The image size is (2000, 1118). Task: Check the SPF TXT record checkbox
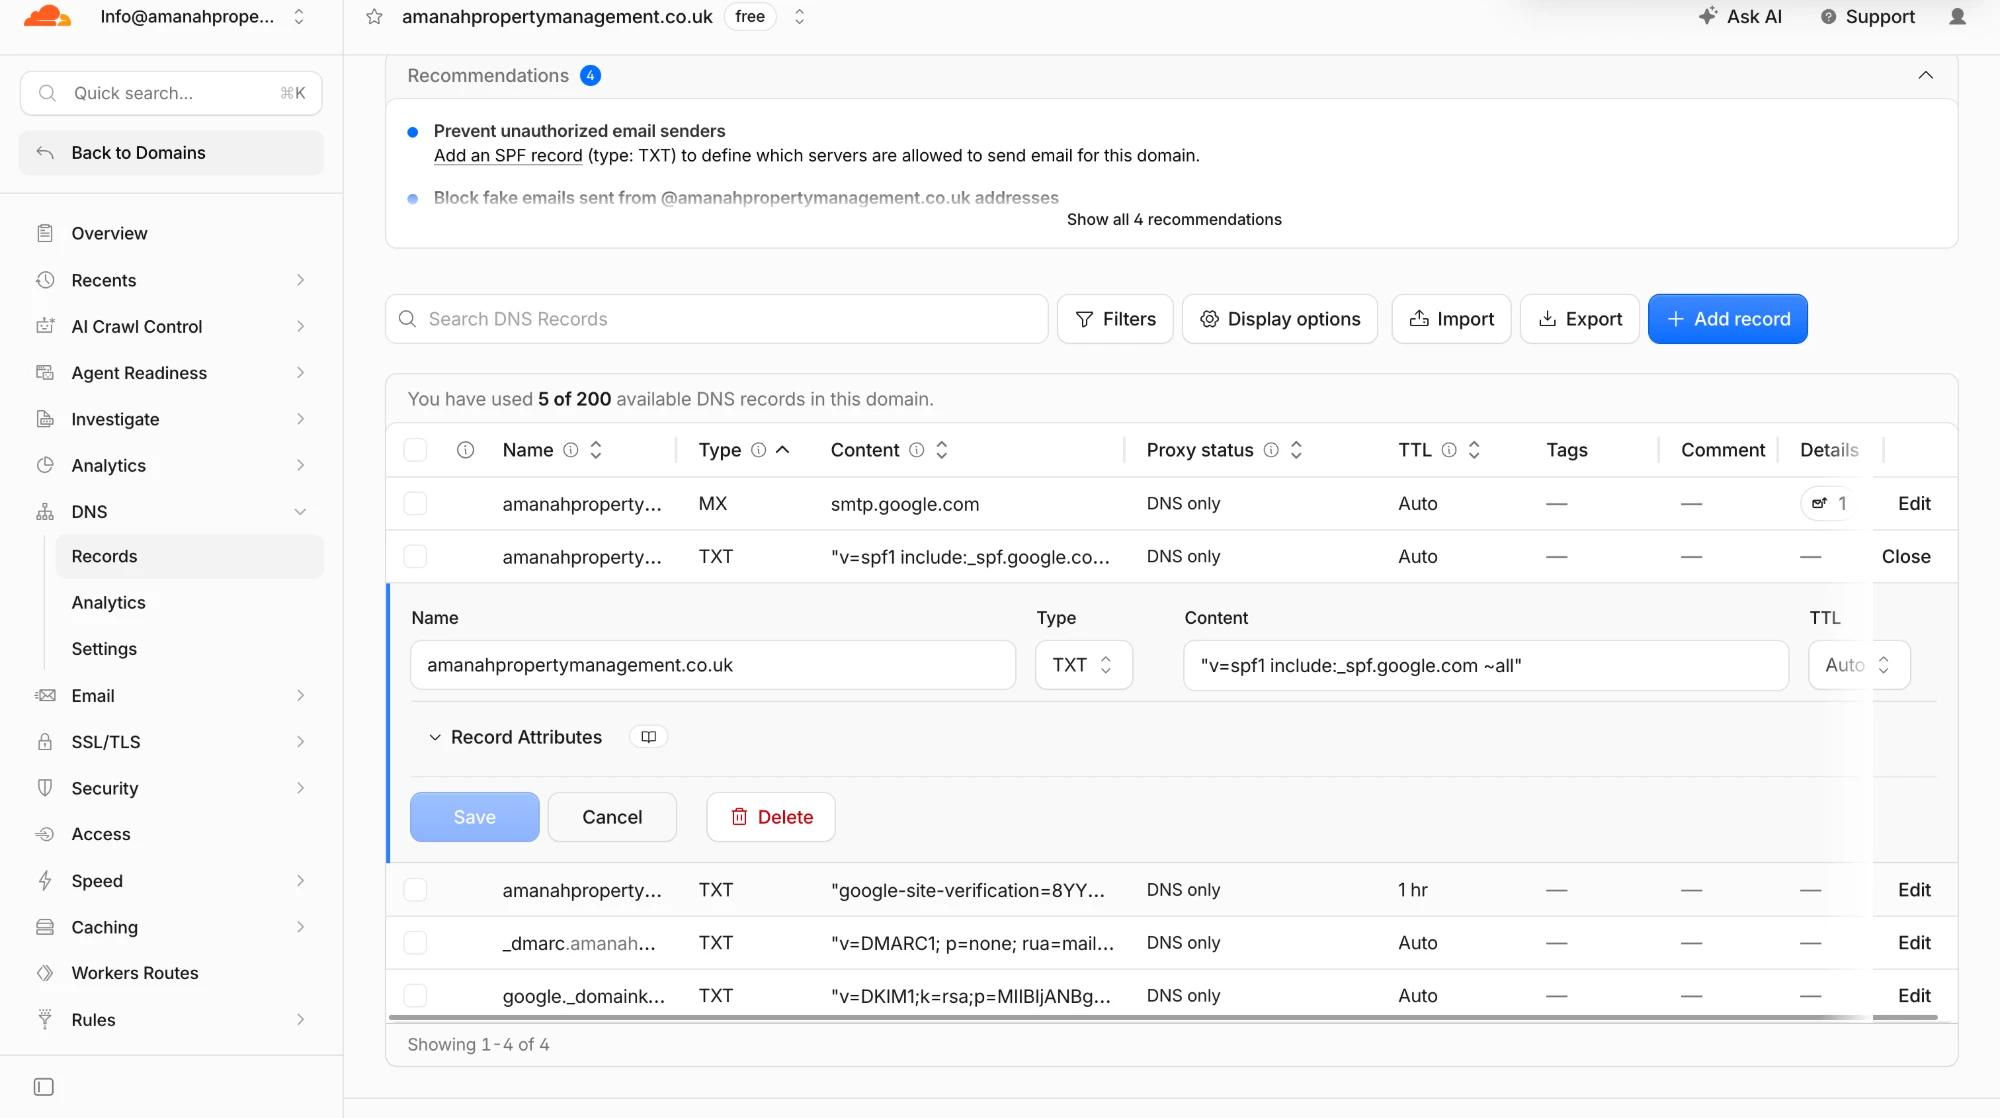[415, 557]
